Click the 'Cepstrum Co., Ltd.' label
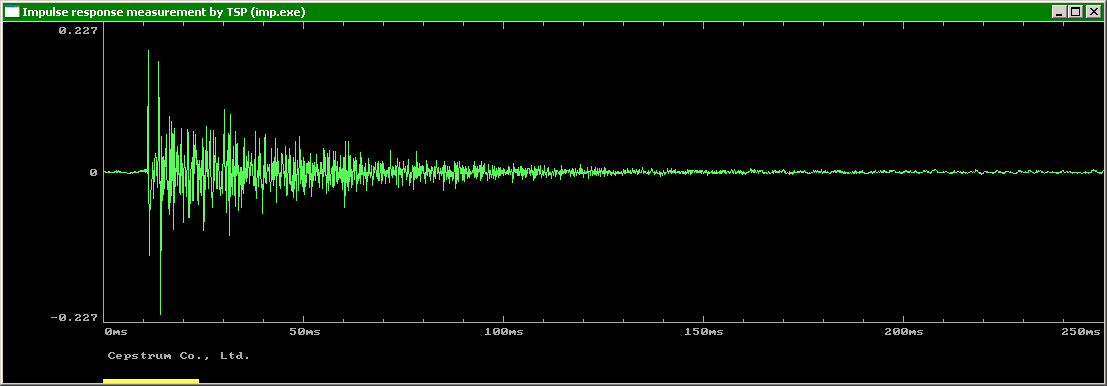The image size is (1107, 386). coord(179,356)
